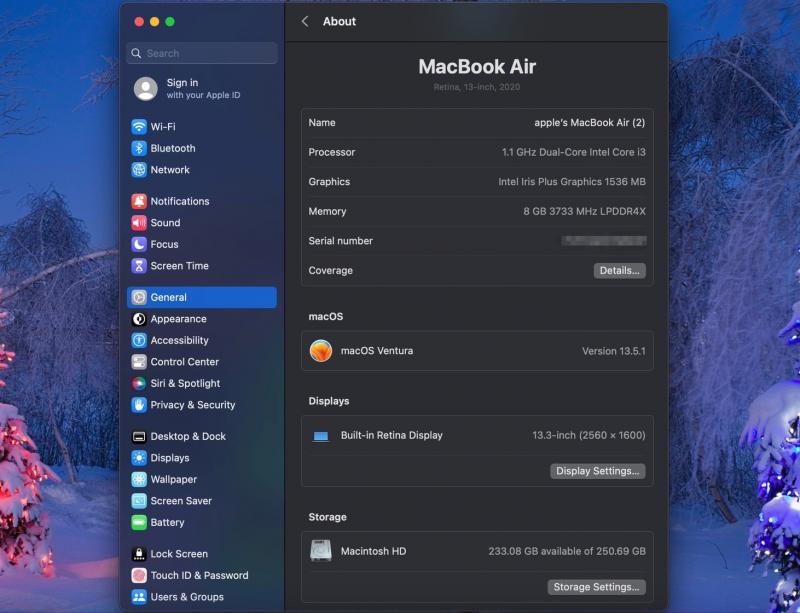Click the Siri & Spotlight icon
The width and height of the screenshot is (800, 613).
click(139, 383)
